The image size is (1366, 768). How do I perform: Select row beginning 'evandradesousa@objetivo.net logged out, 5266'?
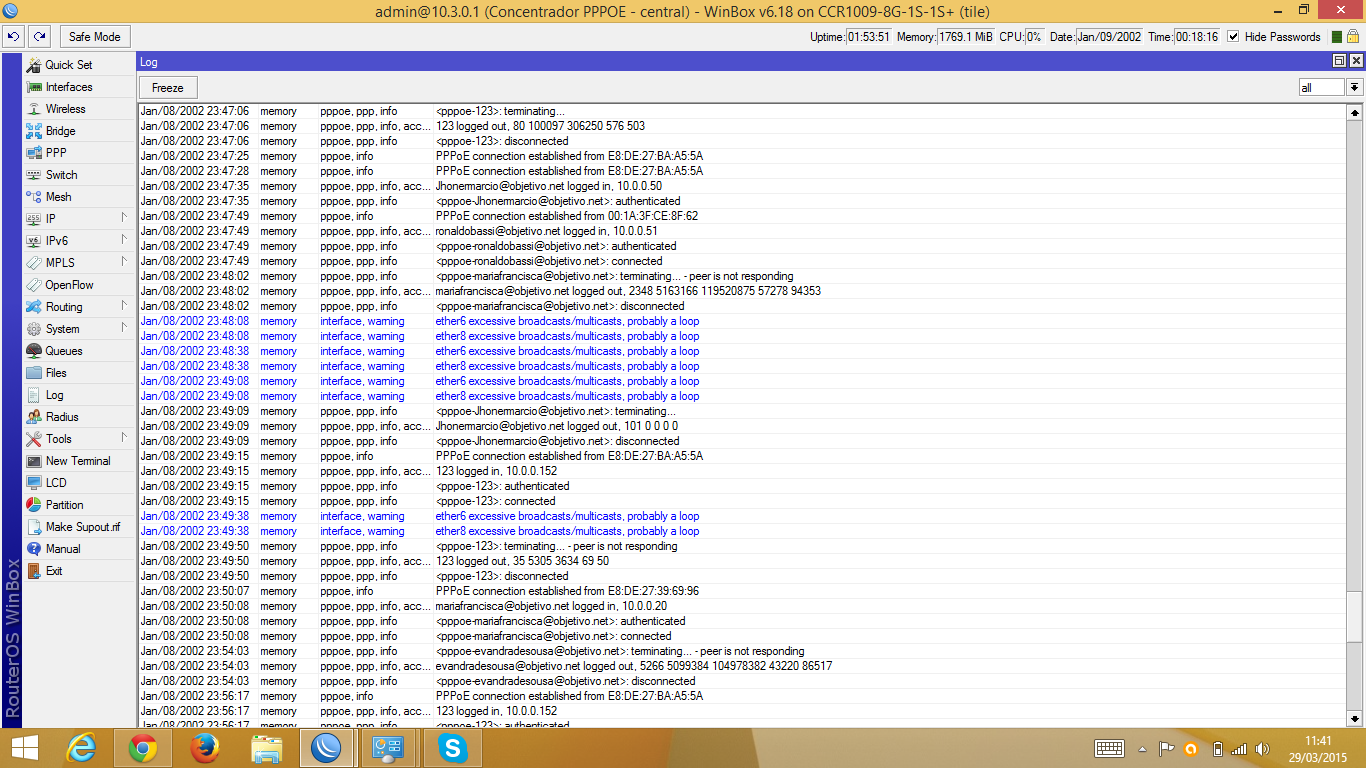point(743,666)
